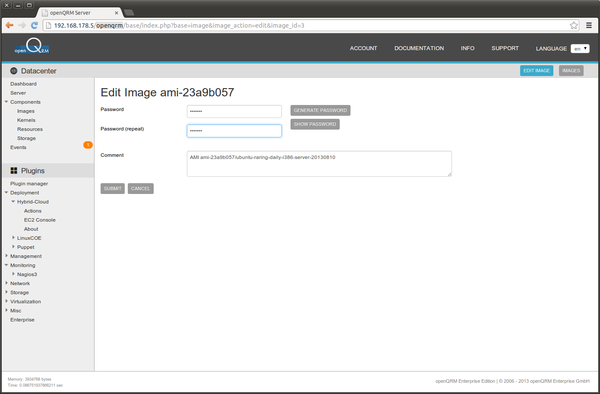600x394 pixels.
Task: Collapse the Components tree node
Action: tap(6, 102)
